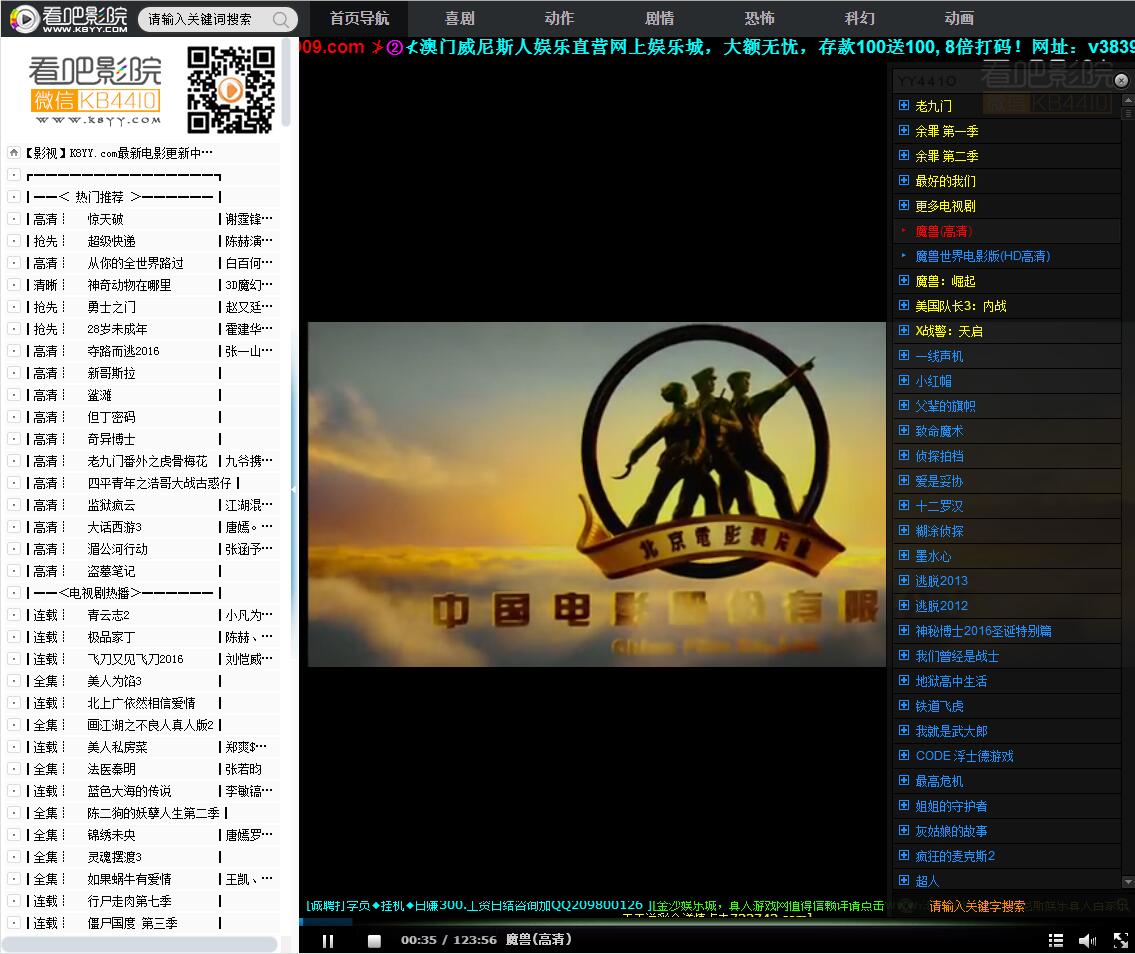Click the tree node icon beside 蓝色大海的传说
The image size is (1135, 954).
click(14, 791)
